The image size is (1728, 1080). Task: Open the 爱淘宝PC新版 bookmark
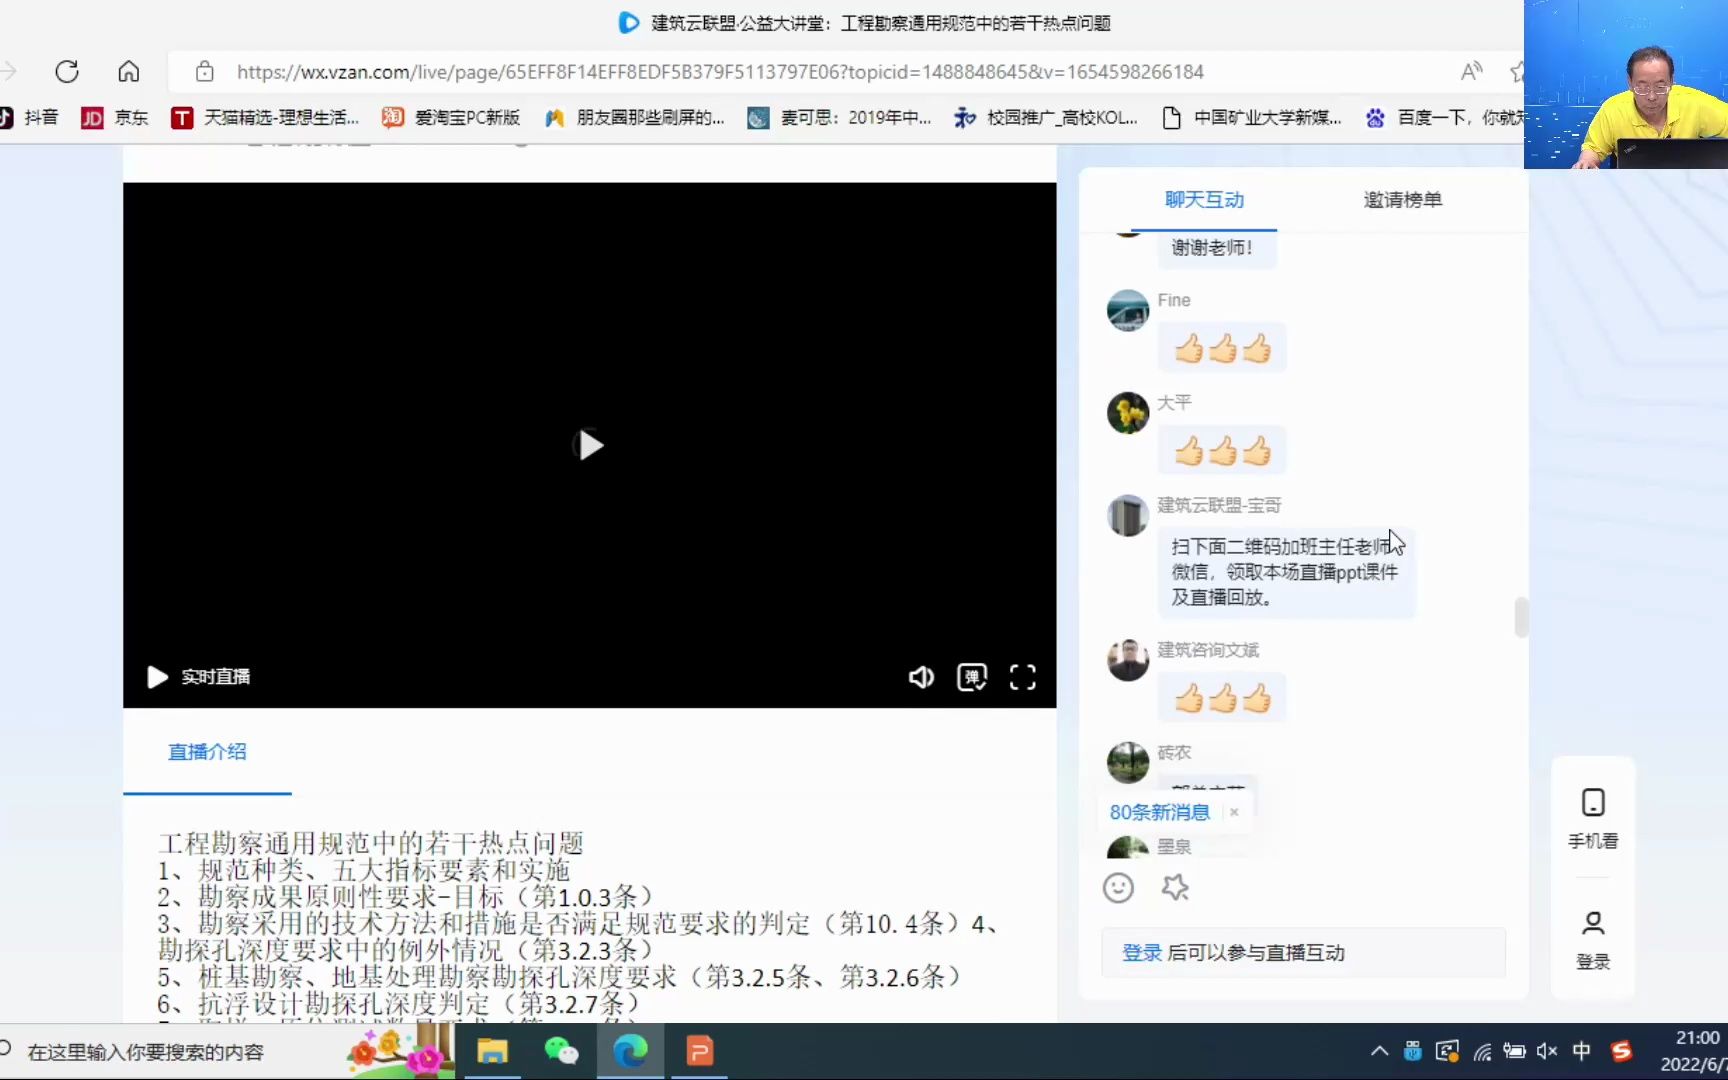coord(451,118)
